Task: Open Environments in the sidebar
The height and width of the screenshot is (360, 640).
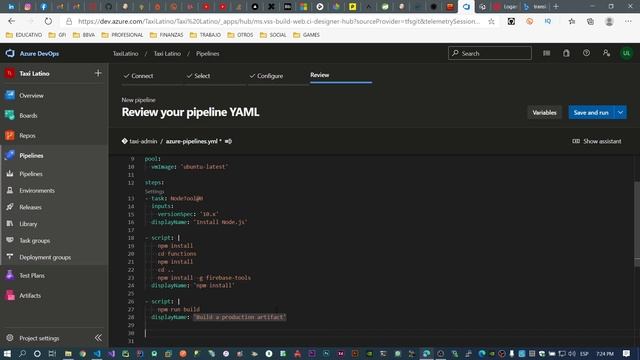Action: tap(37, 191)
